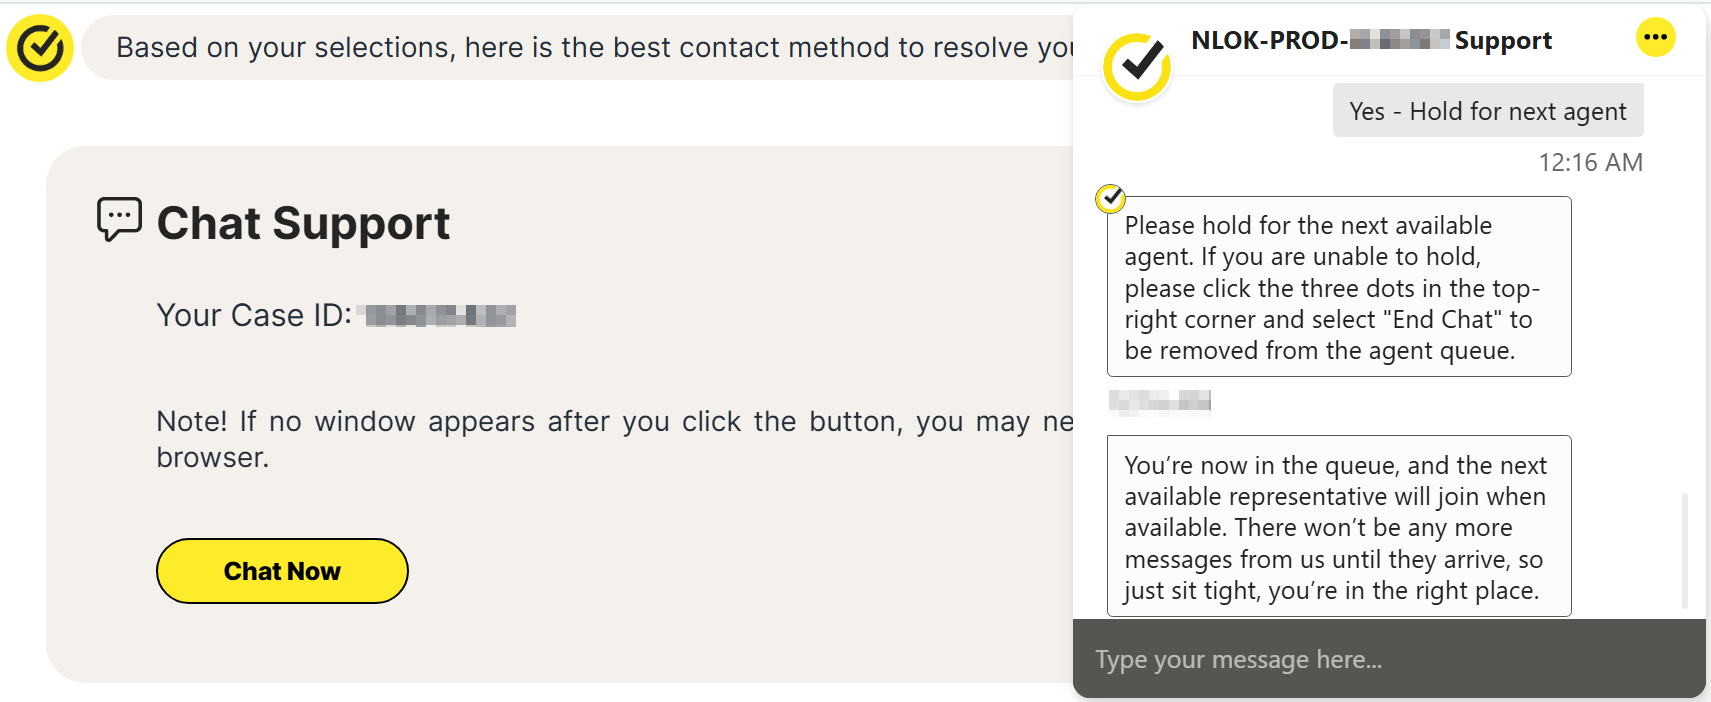Click the note about no window appearing
Viewport: 1711px width, 702px height.
[615, 439]
